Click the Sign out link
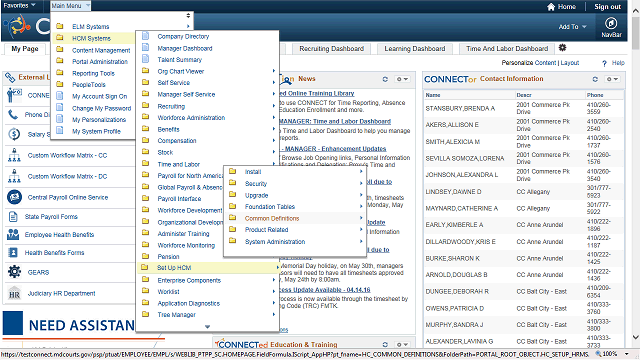This screenshot has width=640, height=360. coord(607,7)
